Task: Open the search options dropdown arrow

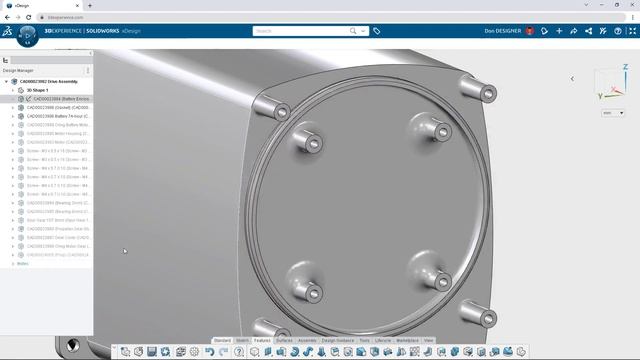Action: [362, 31]
